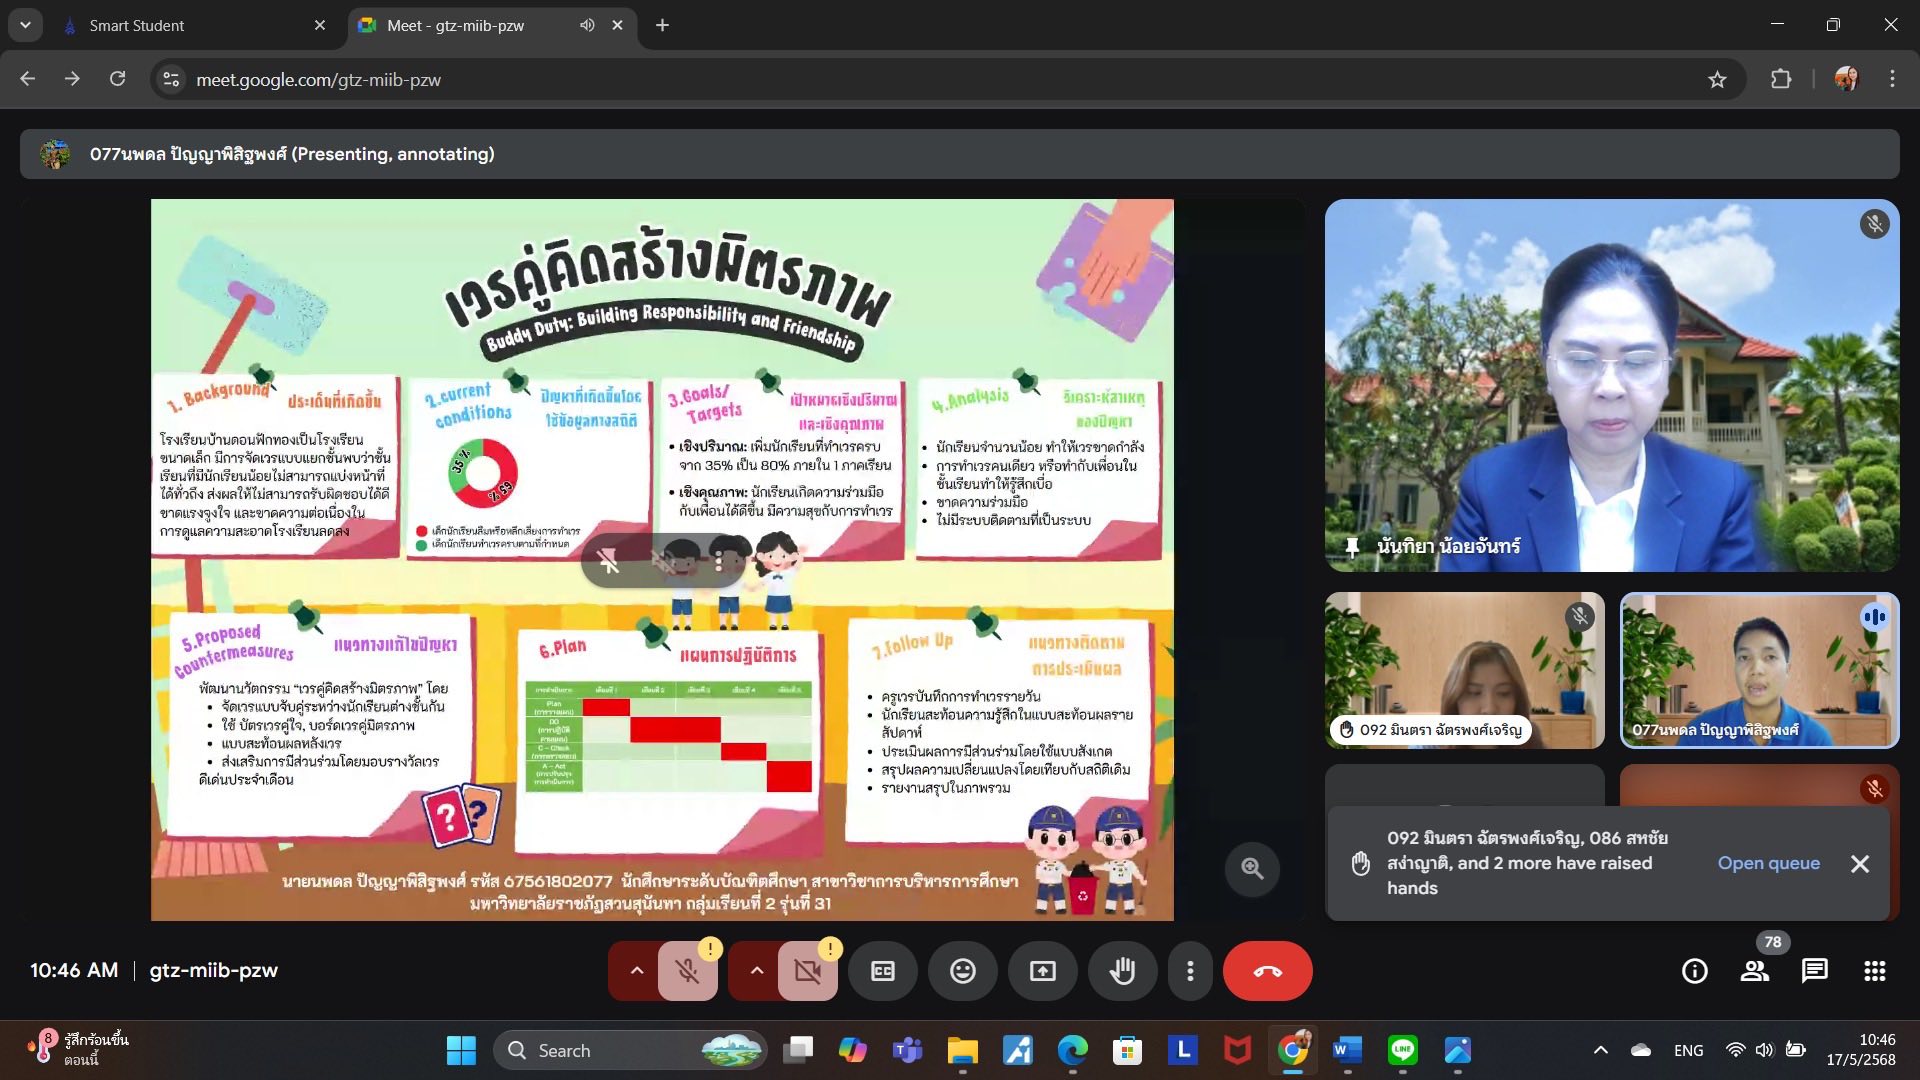
Task: Close the Smart Student tab
Action: click(320, 26)
